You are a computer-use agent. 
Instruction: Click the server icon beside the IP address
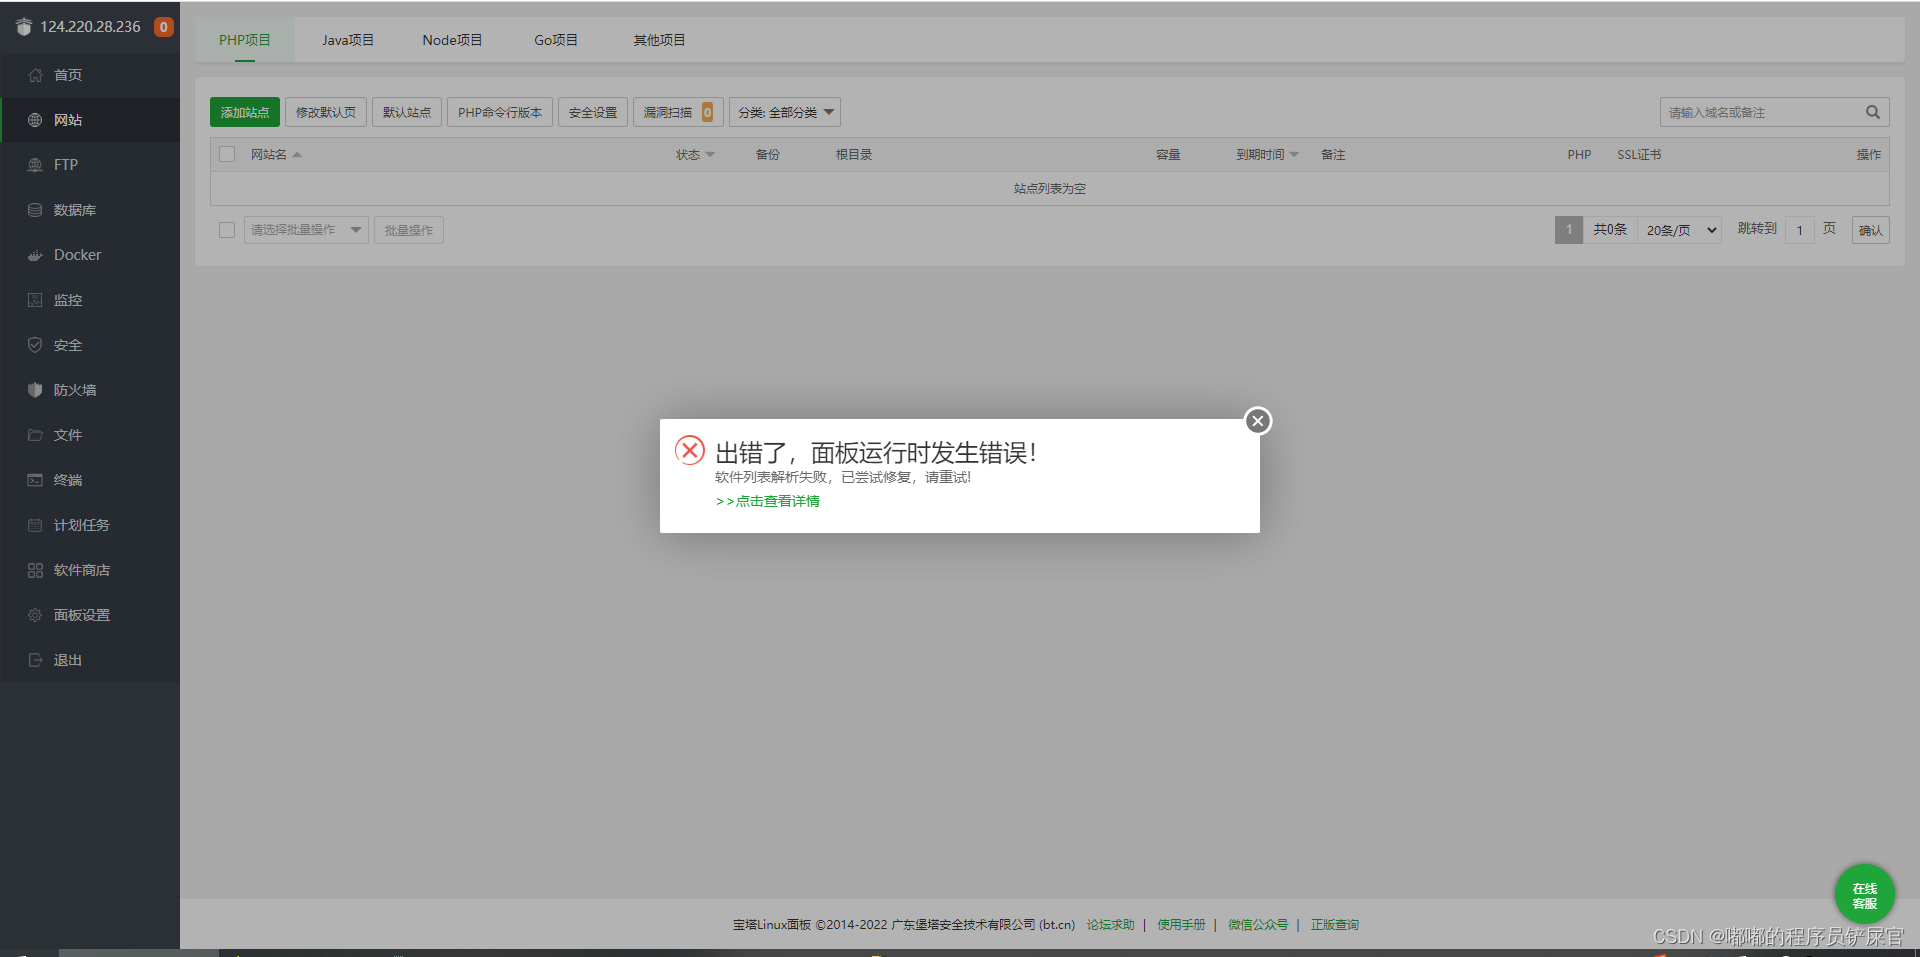24,27
